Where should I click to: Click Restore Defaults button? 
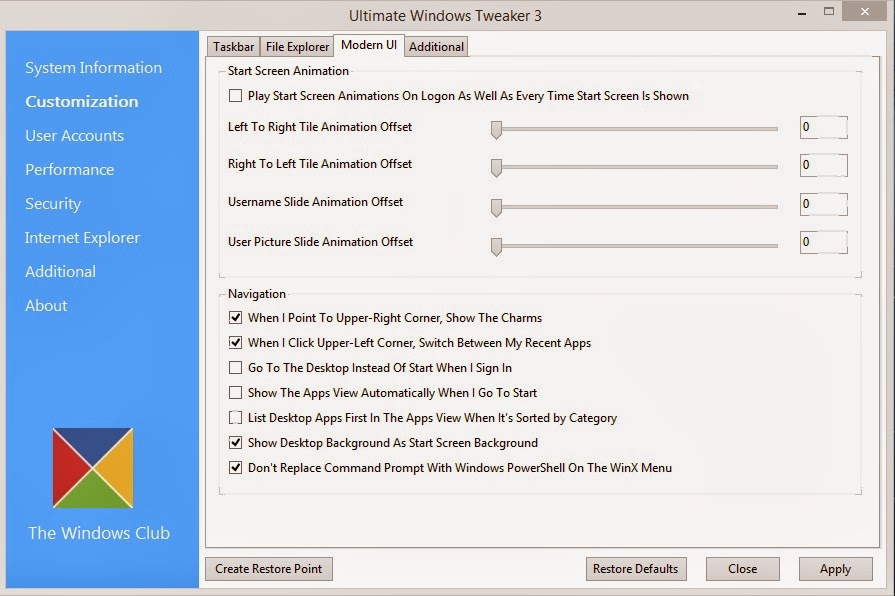coord(636,569)
